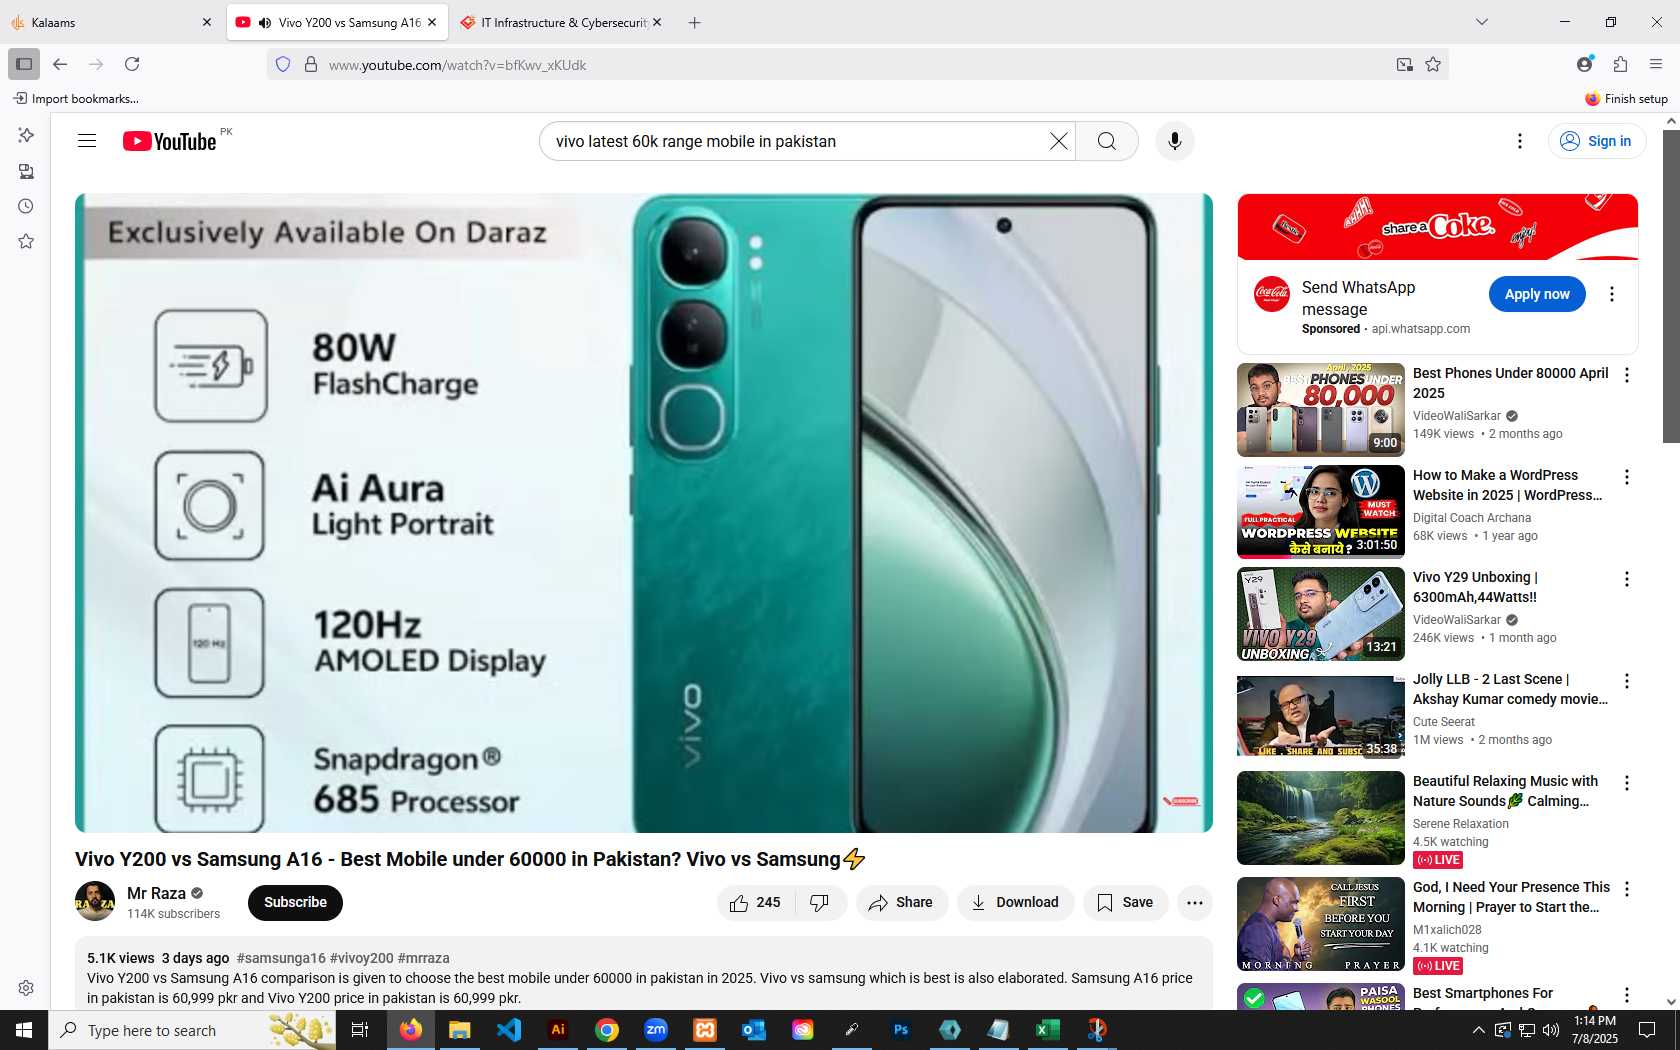Open more actions ellipsis below the video
Viewport: 1680px width, 1050px height.
click(1194, 902)
